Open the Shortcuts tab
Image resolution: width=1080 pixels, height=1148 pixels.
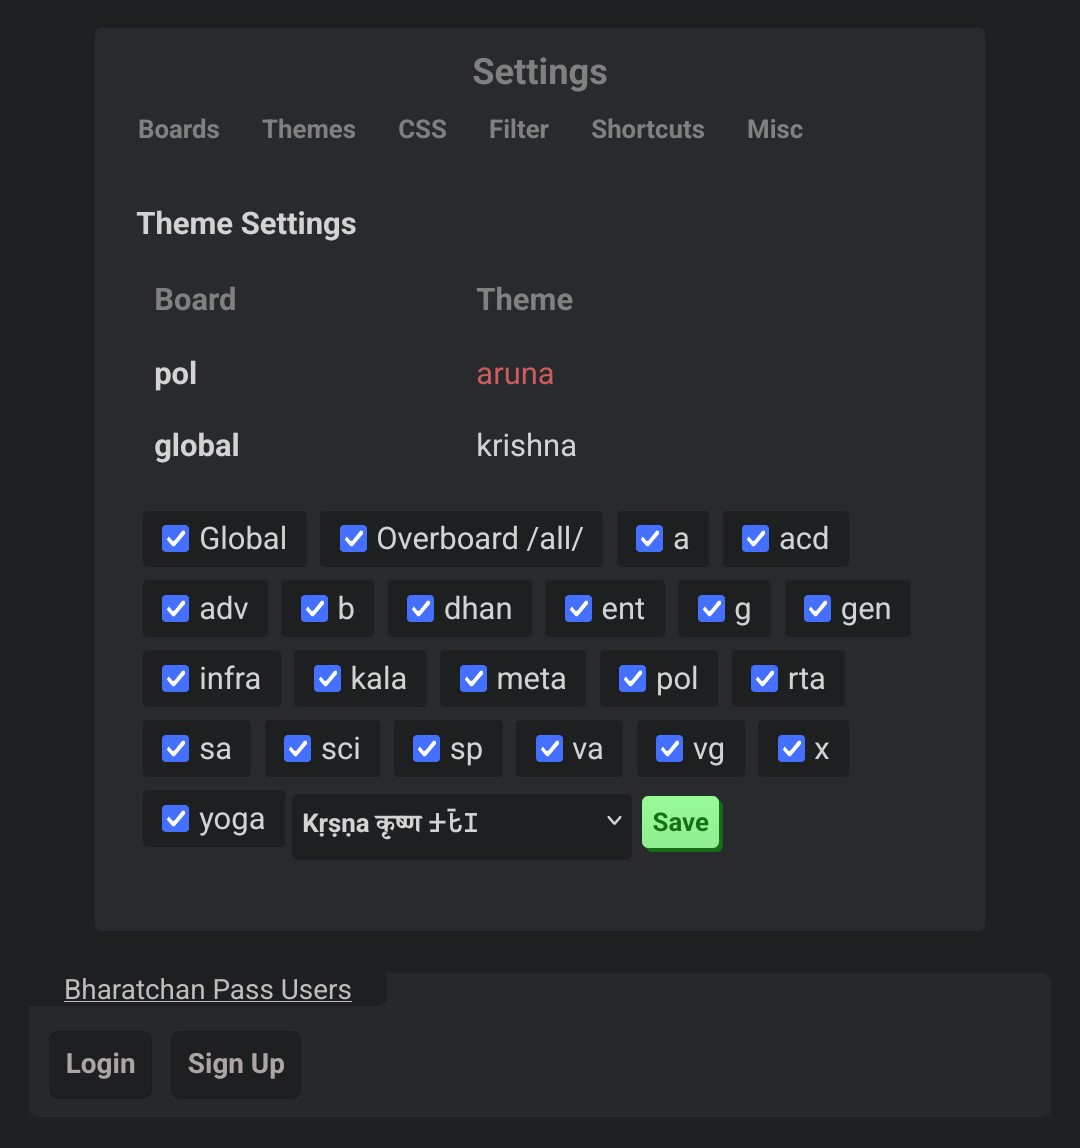coord(648,129)
